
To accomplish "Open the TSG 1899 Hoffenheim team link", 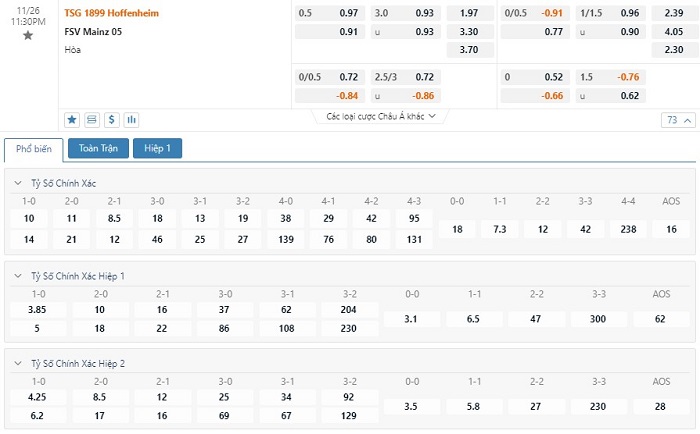I will tap(111, 13).
